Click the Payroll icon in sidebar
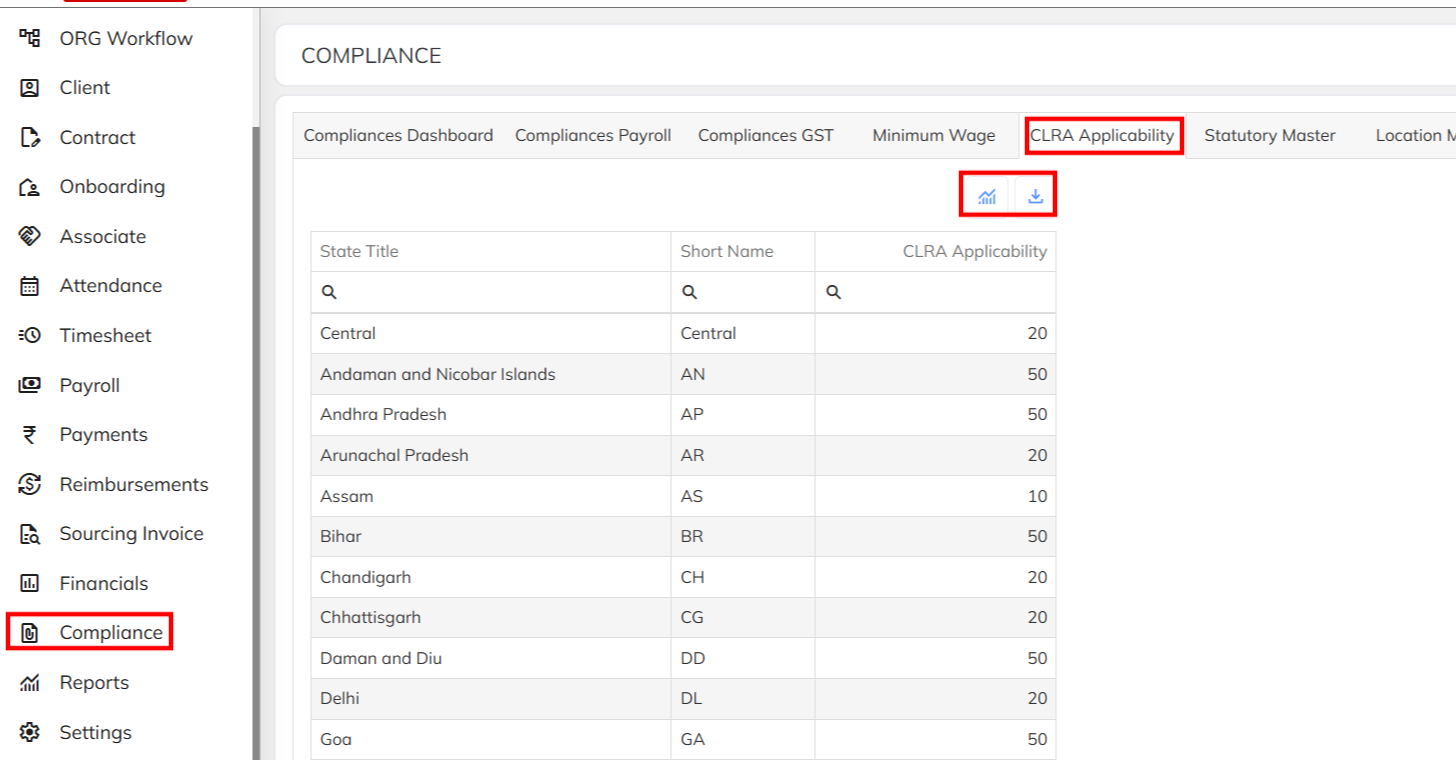The height and width of the screenshot is (760, 1456). pyautogui.click(x=30, y=385)
